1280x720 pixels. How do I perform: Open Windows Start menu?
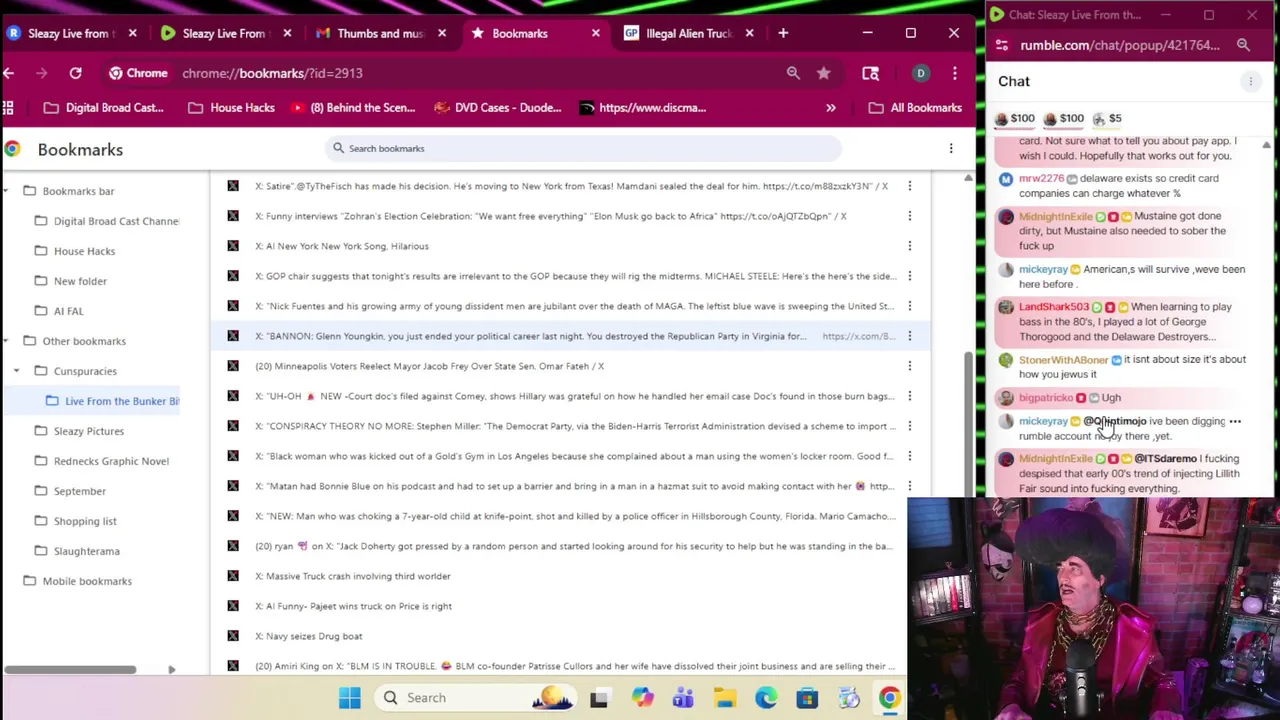click(349, 698)
